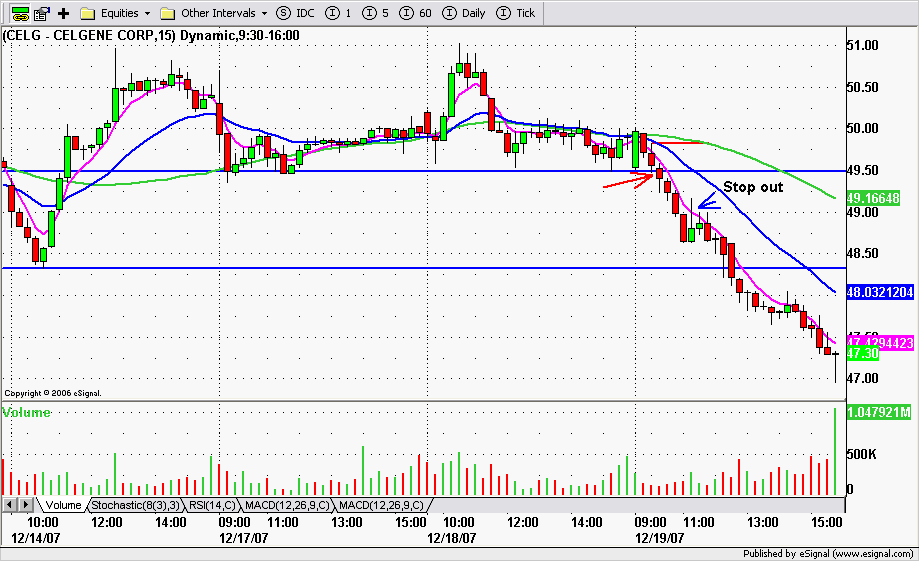Click the 12/14/07 date label
Screen dimensions: 919x561
pyautogui.click(x=35, y=538)
